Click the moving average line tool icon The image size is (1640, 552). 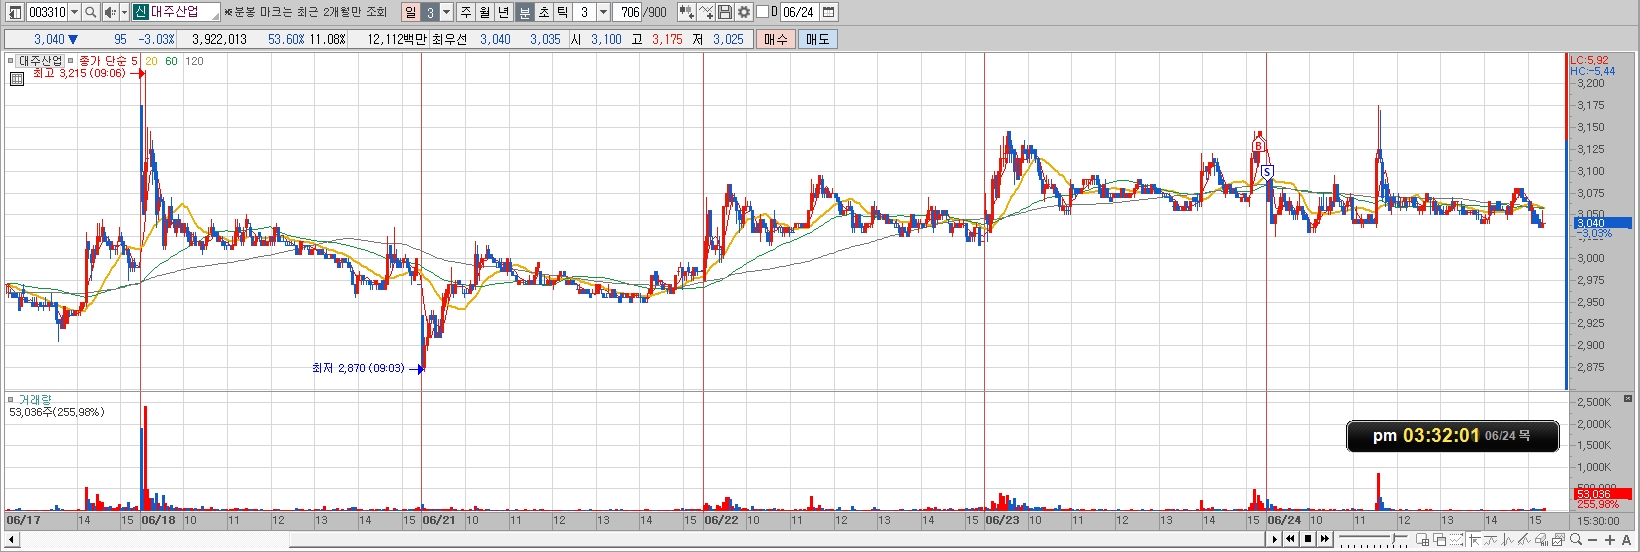[1490, 539]
